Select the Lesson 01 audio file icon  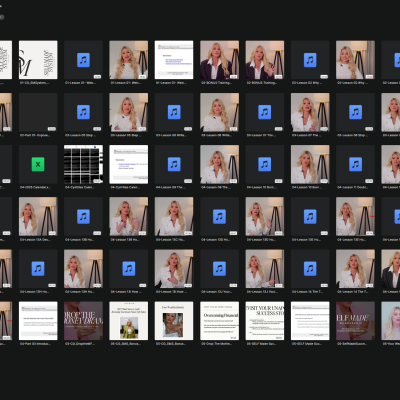[83, 60]
